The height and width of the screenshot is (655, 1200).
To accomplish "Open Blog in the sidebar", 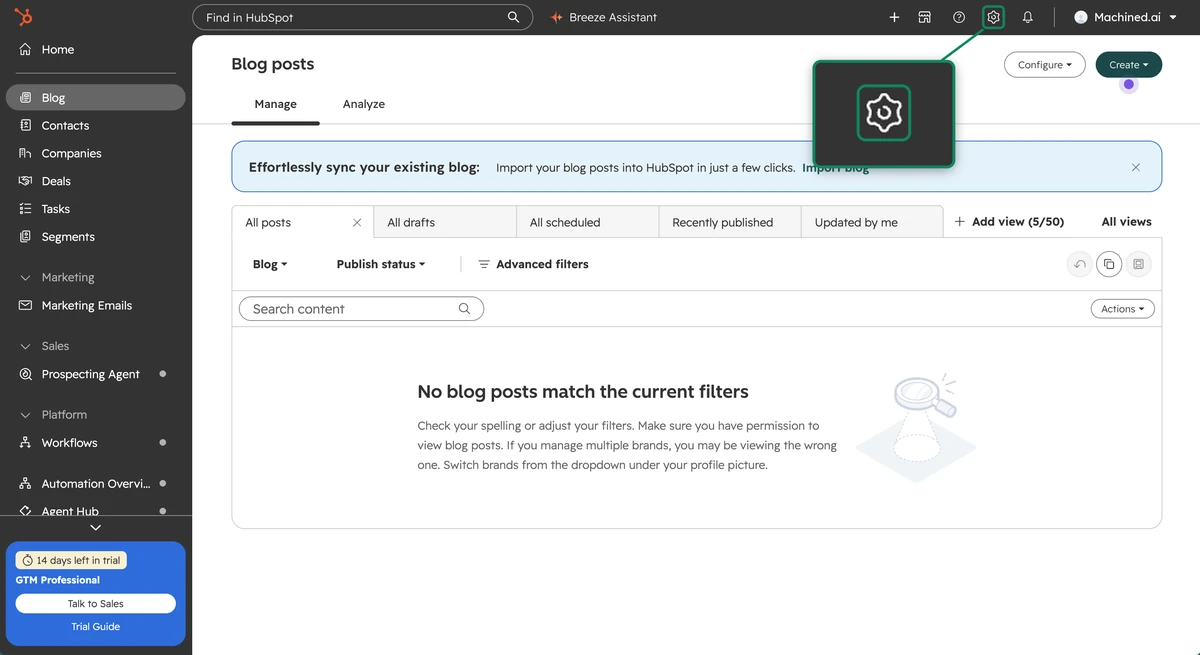I will click(96, 98).
